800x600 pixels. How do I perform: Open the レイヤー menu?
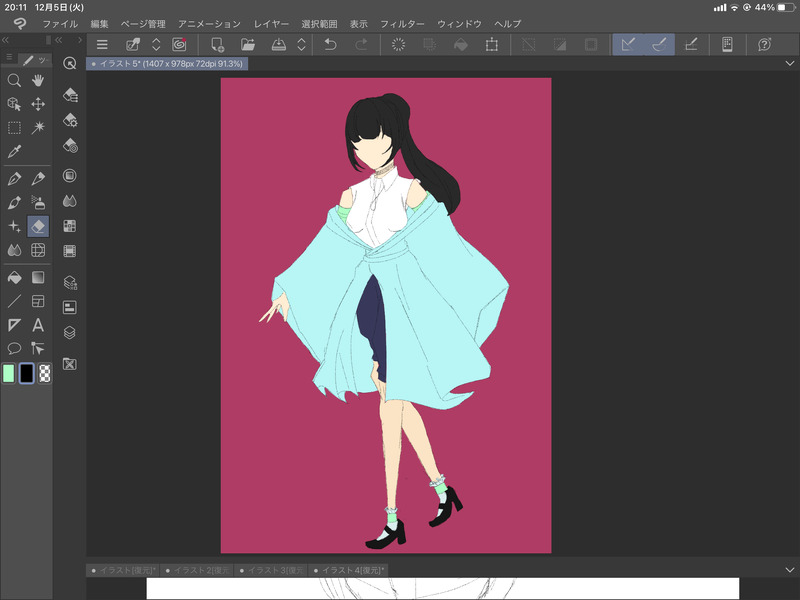270,22
